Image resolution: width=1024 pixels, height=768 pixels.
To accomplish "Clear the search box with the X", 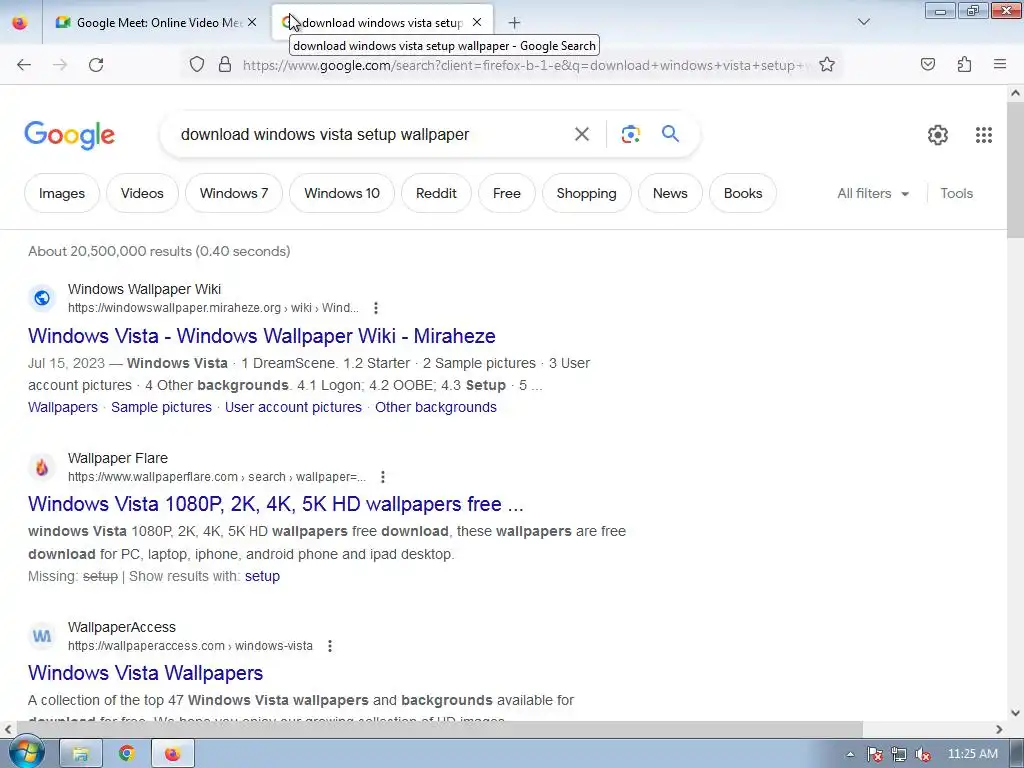I will click(x=582, y=134).
